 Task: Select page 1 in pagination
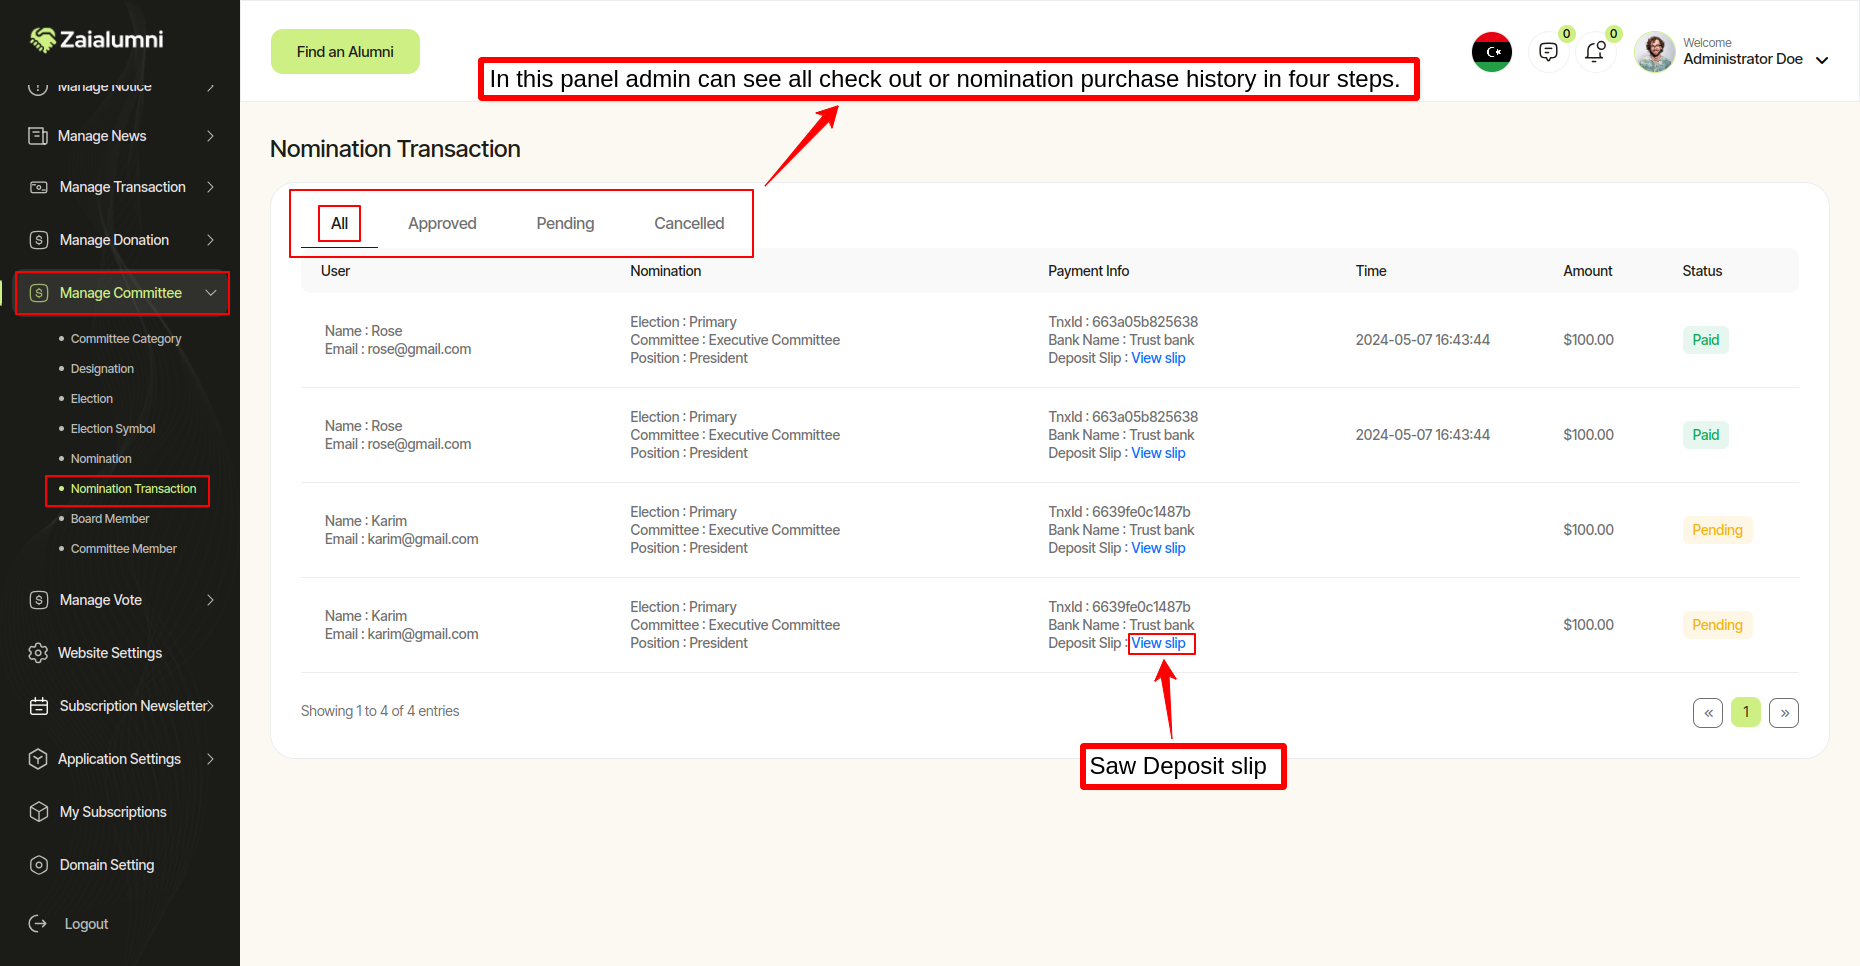(x=1746, y=712)
